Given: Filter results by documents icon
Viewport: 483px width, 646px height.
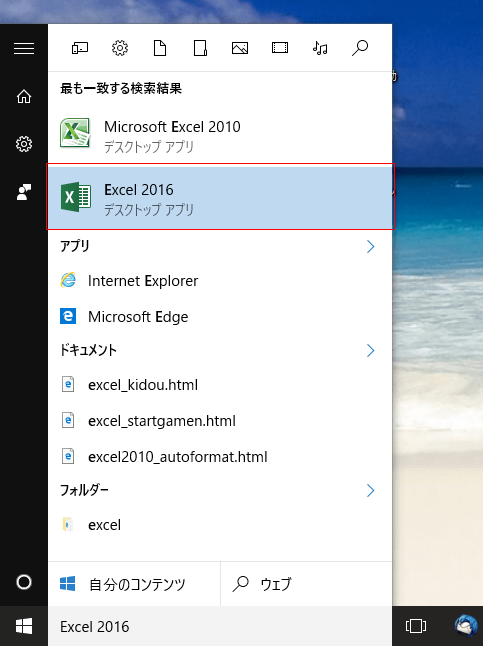Looking at the screenshot, I should point(160,48).
